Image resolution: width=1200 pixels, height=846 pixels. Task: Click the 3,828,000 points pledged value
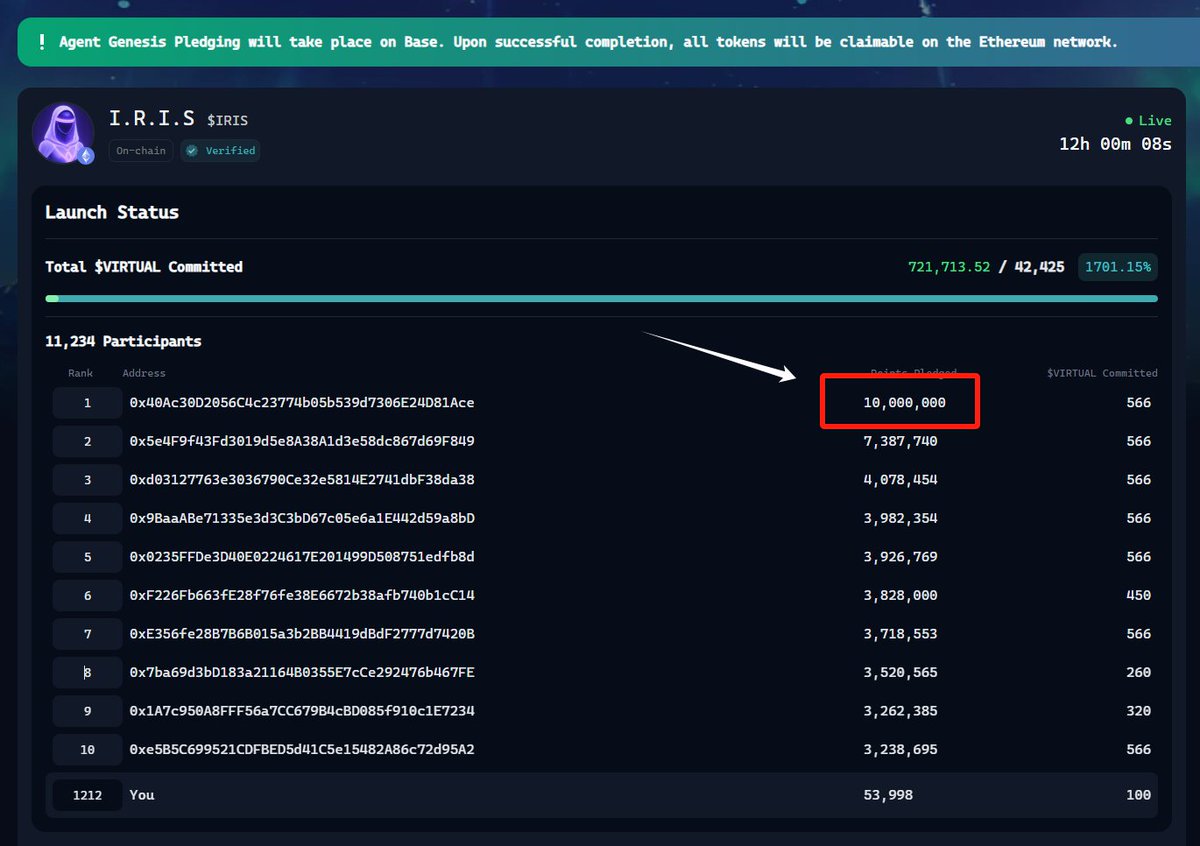point(900,595)
